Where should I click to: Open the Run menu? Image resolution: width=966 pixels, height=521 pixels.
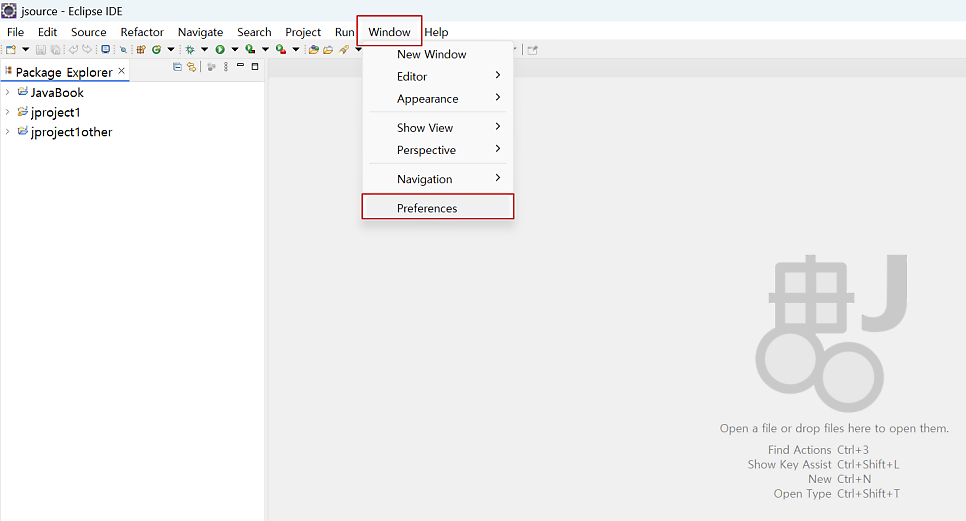tap(344, 32)
